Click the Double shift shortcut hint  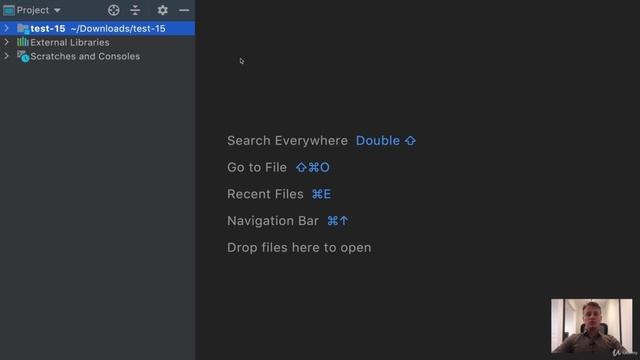tap(386, 140)
